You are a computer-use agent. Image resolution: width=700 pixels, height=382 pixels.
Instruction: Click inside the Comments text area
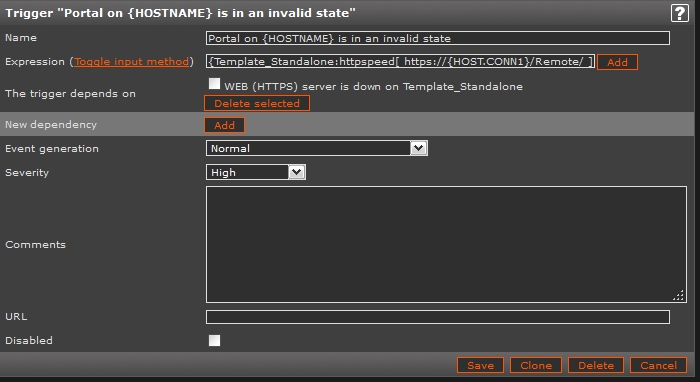tap(446, 245)
